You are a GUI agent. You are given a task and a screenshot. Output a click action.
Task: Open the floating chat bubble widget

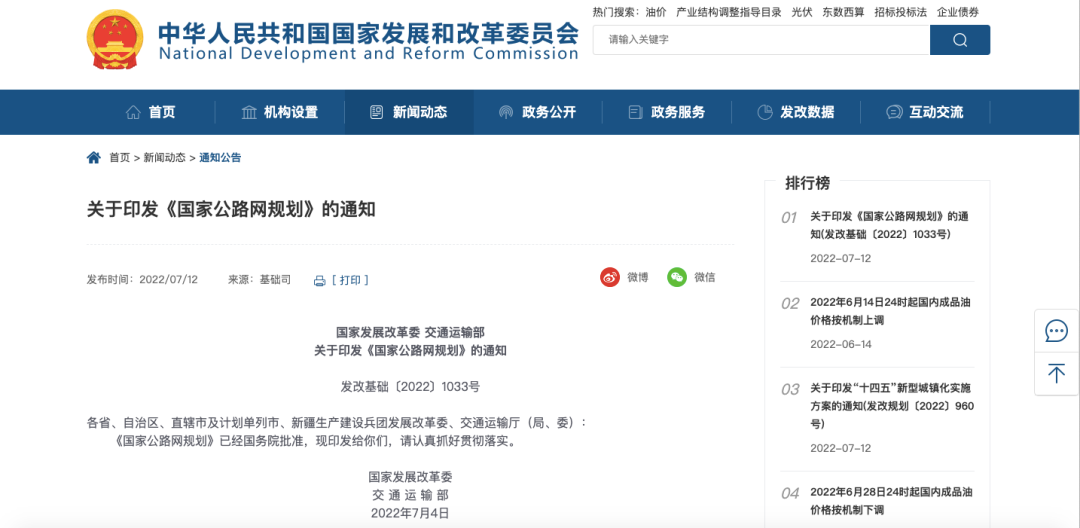click(x=1056, y=330)
